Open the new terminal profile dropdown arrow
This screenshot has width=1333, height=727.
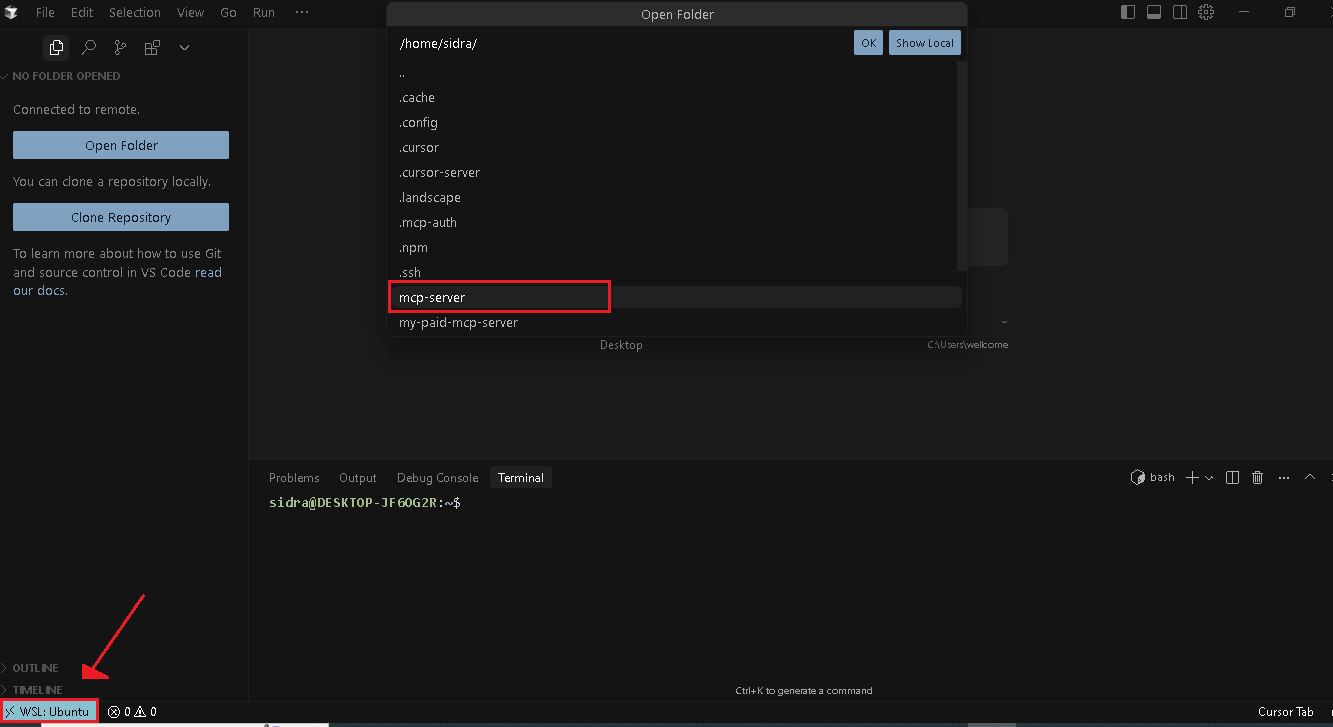1209,478
